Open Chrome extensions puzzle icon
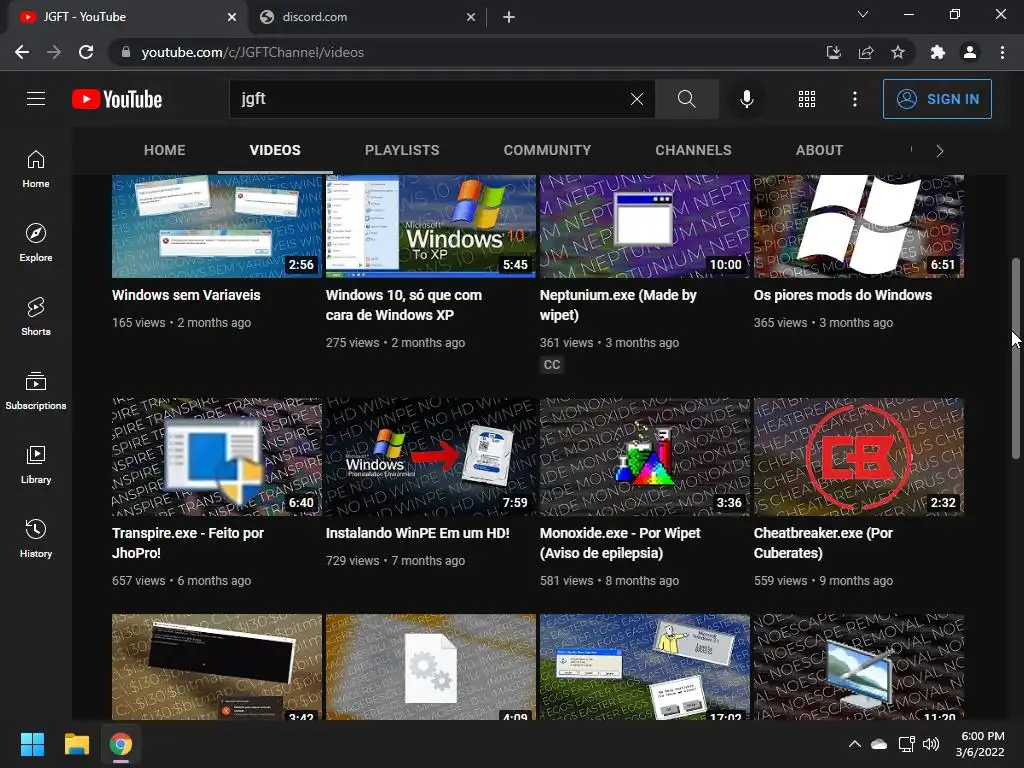1024x768 pixels. [x=937, y=52]
